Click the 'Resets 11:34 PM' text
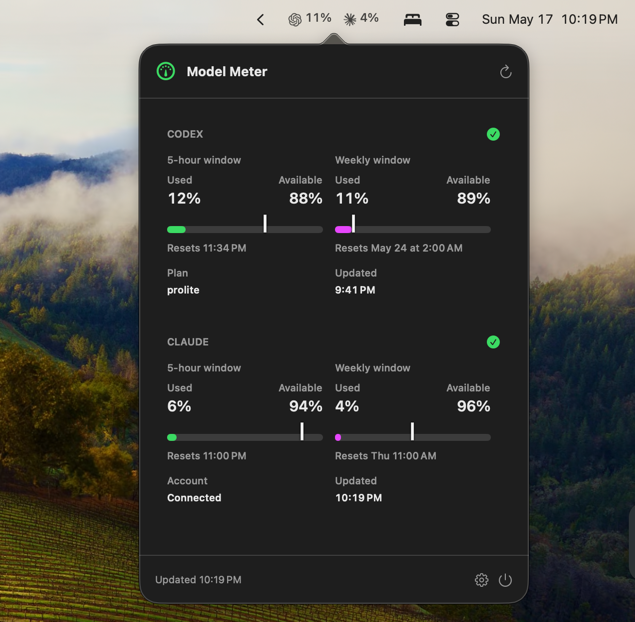 click(x=207, y=248)
